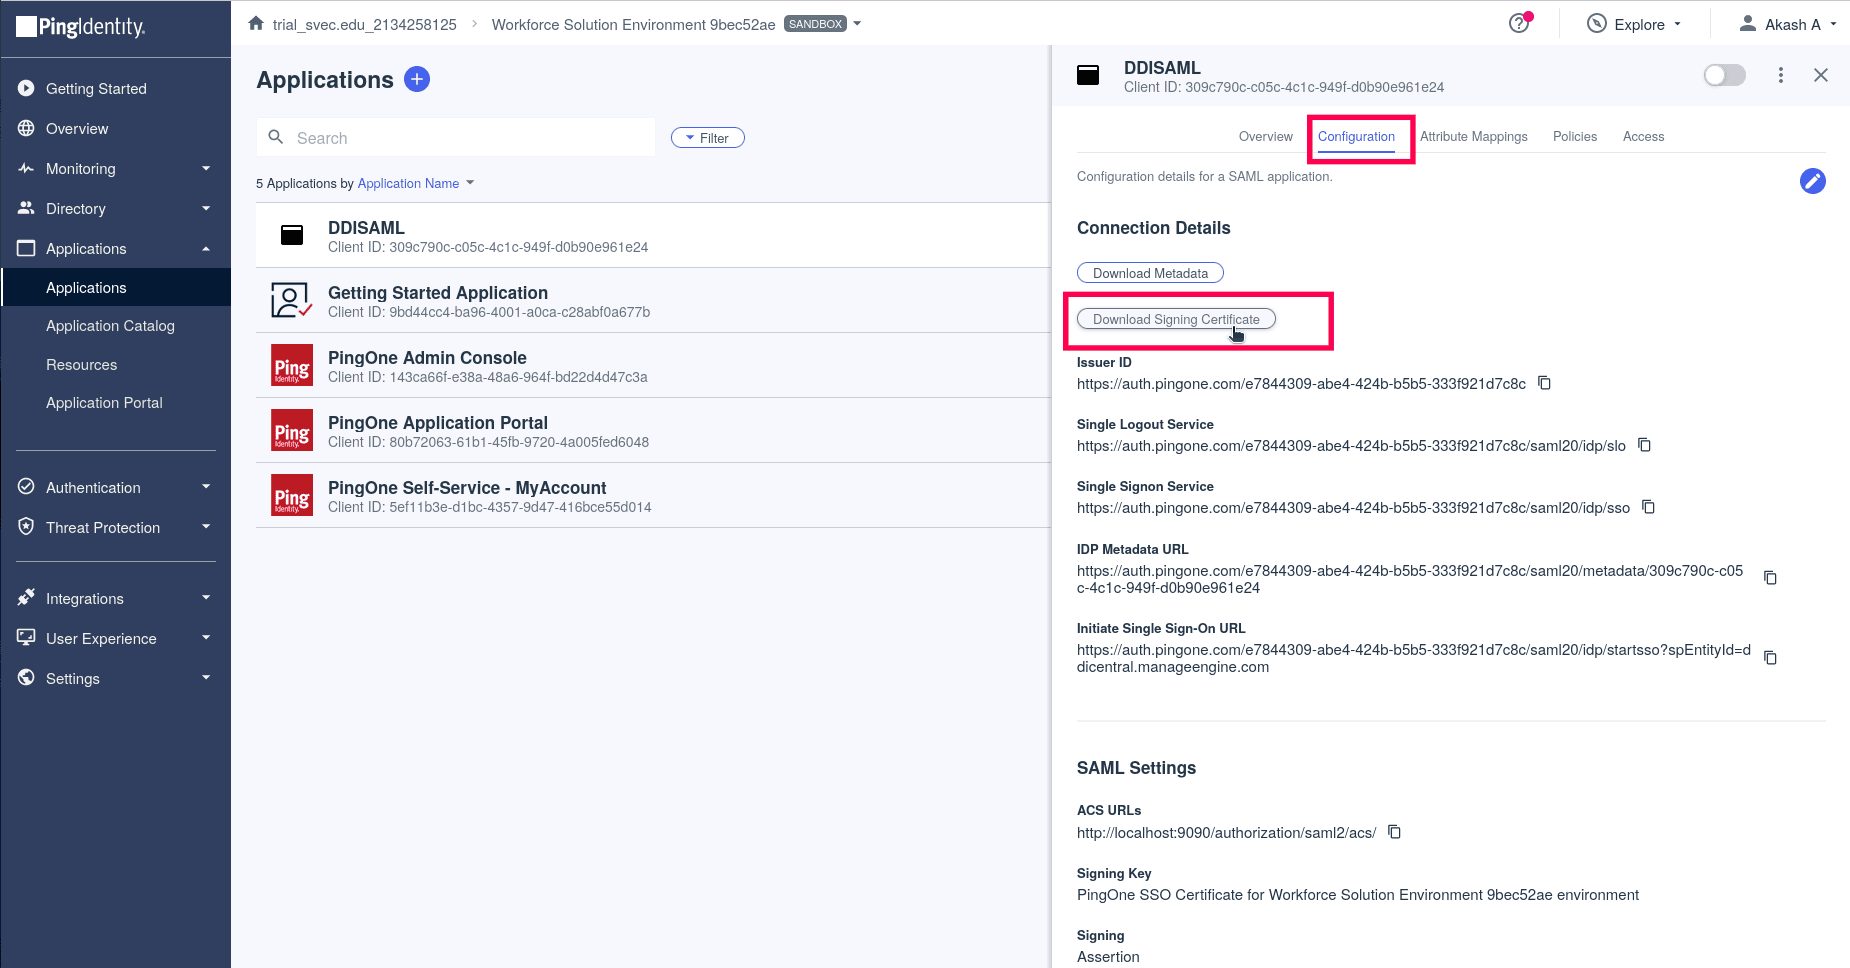Click the PingOne Self-Service MyAccount Ping logo
This screenshot has height=968, width=1850.
click(x=292, y=495)
